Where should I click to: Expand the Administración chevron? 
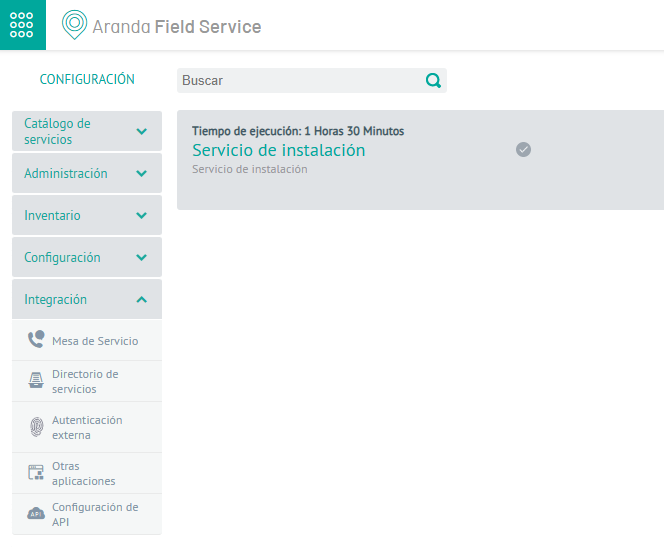(x=142, y=173)
